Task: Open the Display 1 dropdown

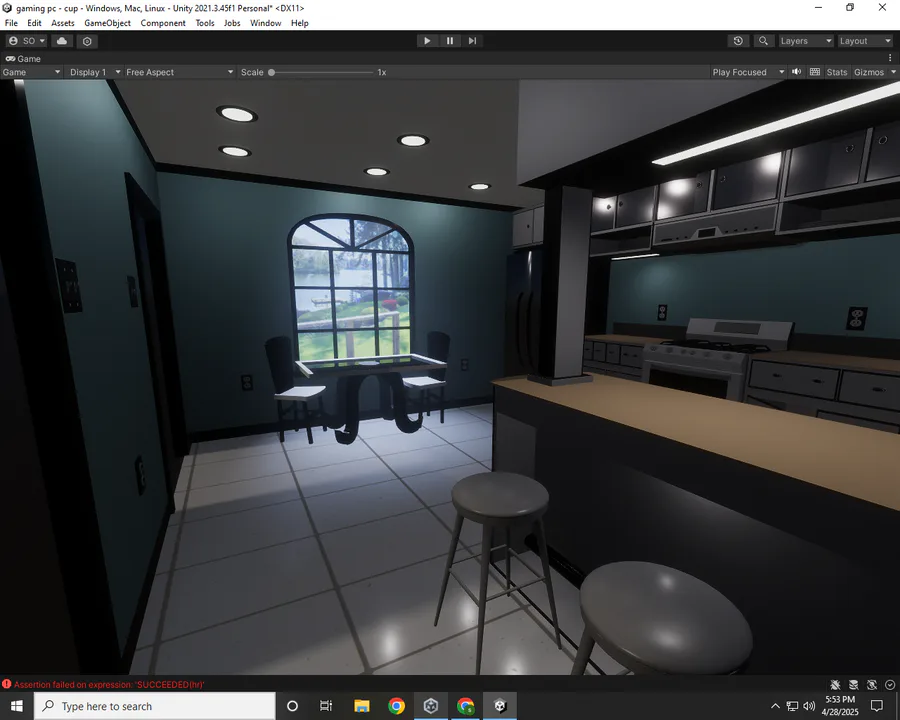Action: point(95,72)
